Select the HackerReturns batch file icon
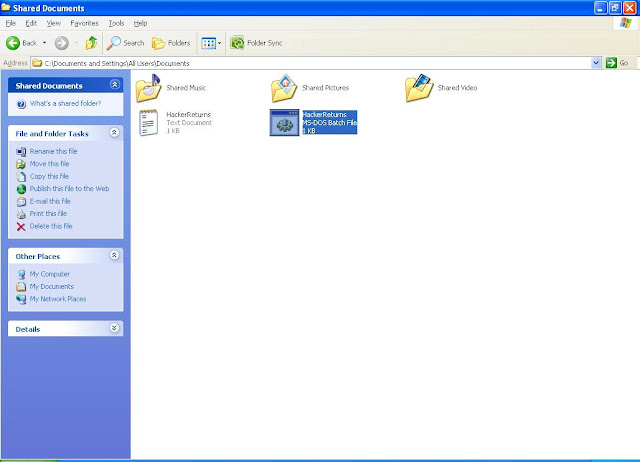The height and width of the screenshot is (462, 640). click(x=284, y=122)
